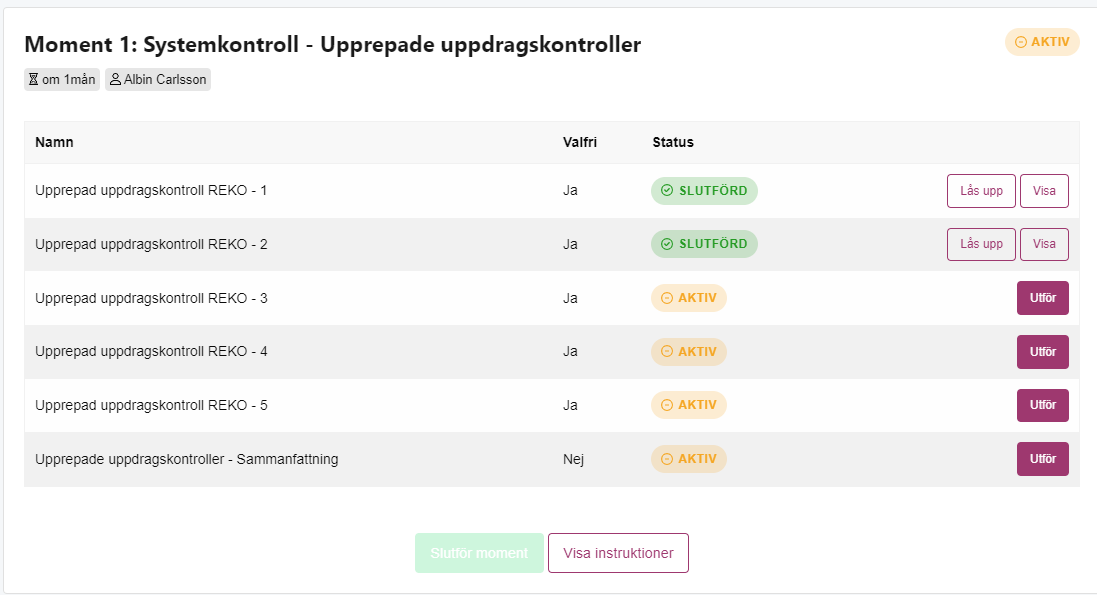
Task: Click the AKTIV icon in the Sammanfattning row
Action: [x=667, y=459]
